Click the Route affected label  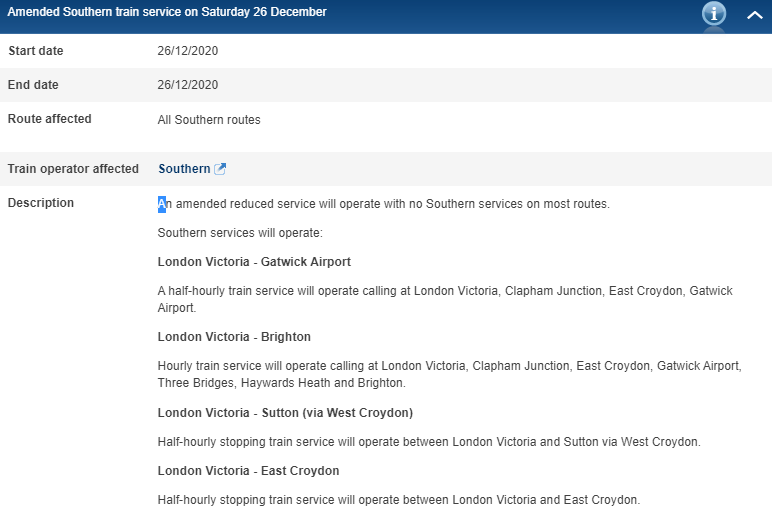point(49,119)
